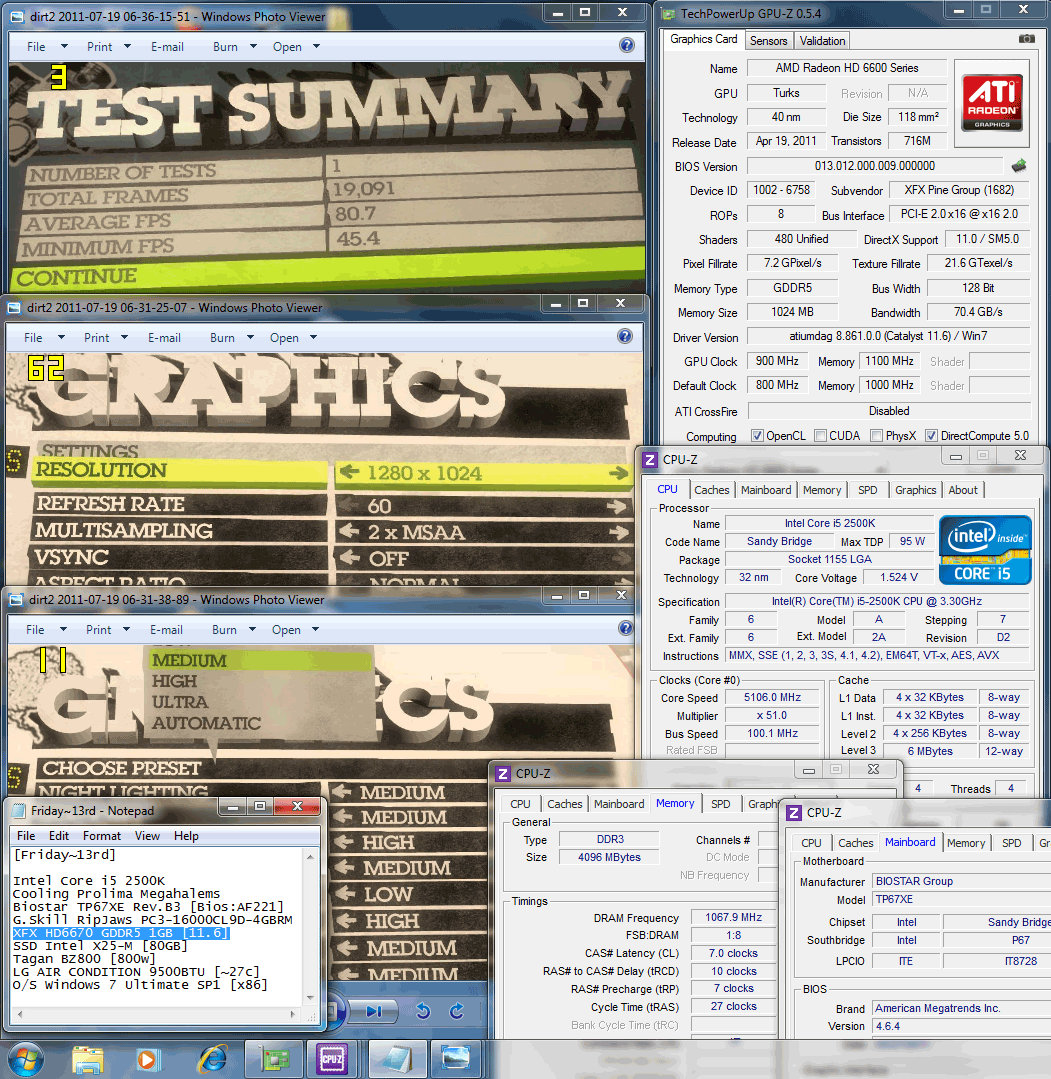This screenshot has width=1051, height=1079.
Task: Rotate the photo counterclockwise
Action: coord(423,1011)
